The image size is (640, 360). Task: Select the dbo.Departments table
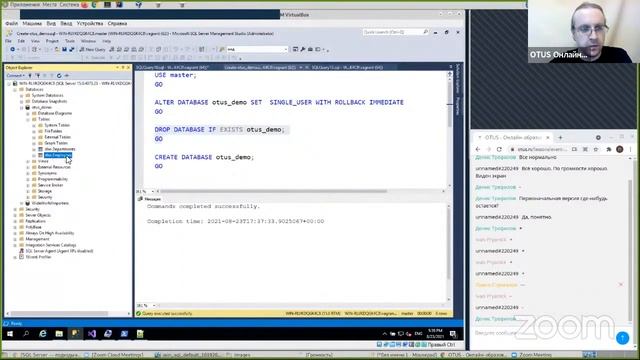tap(60, 149)
